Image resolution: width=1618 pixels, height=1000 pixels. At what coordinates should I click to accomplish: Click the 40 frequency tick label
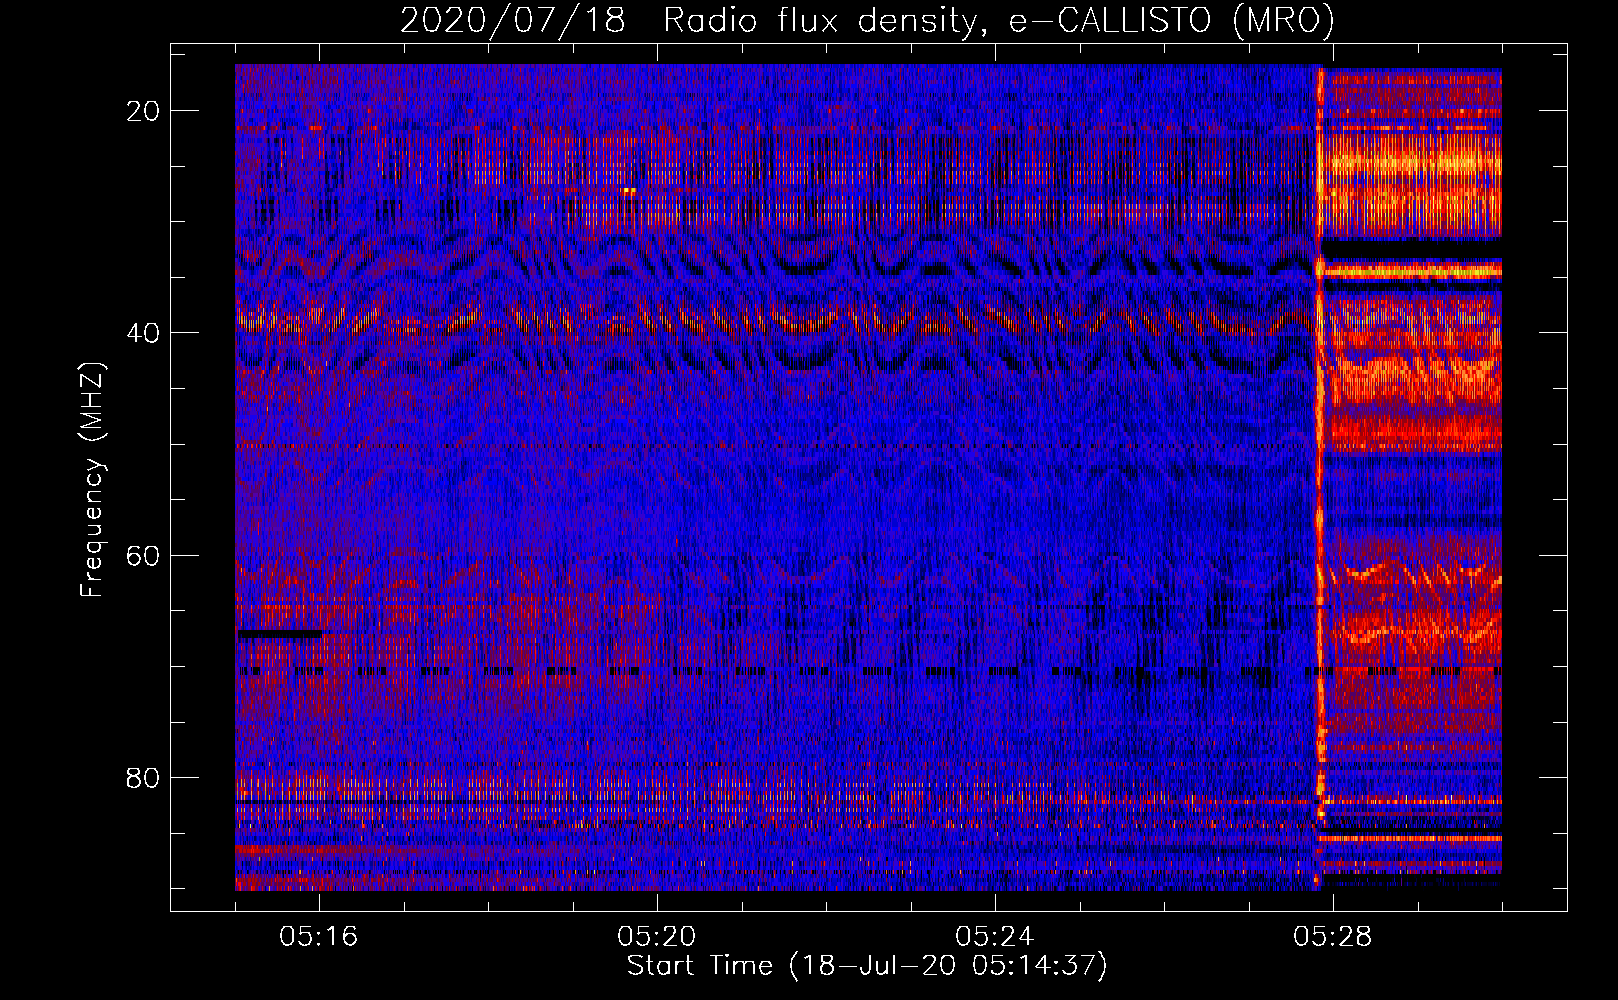click(x=144, y=333)
